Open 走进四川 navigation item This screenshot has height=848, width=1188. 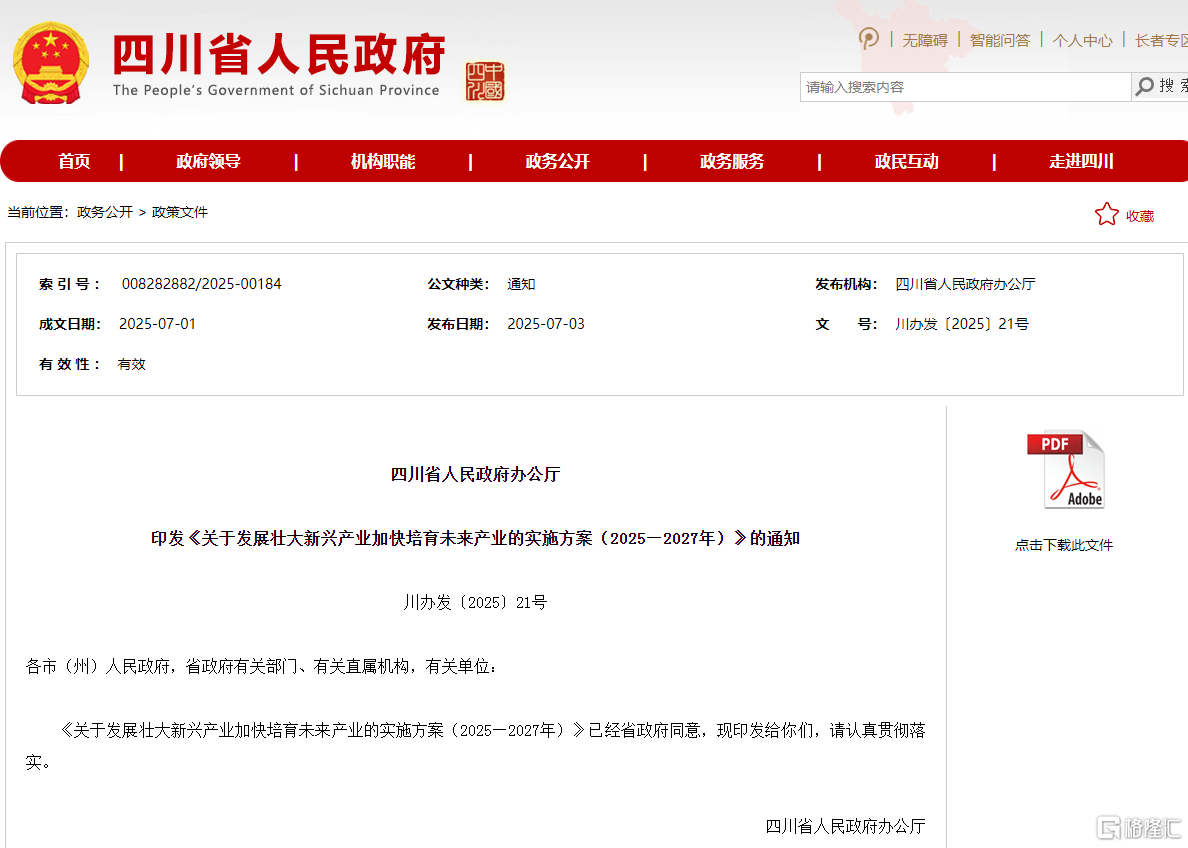1081,161
